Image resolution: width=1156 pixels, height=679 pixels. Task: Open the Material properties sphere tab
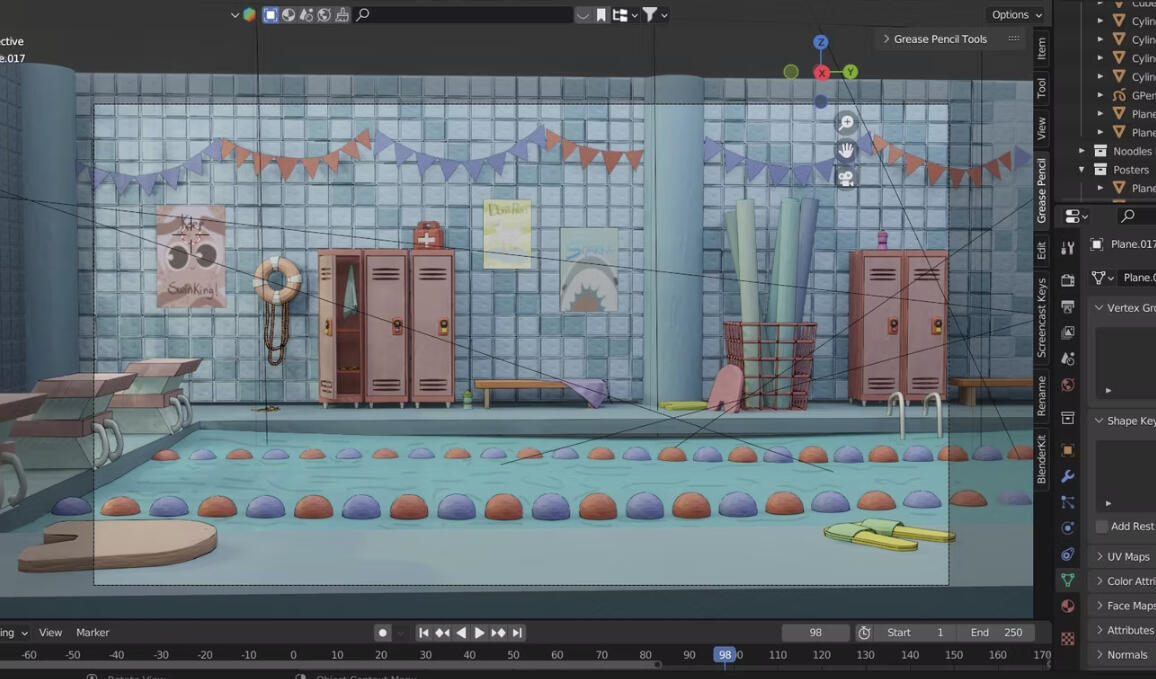click(x=1068, y=606)
